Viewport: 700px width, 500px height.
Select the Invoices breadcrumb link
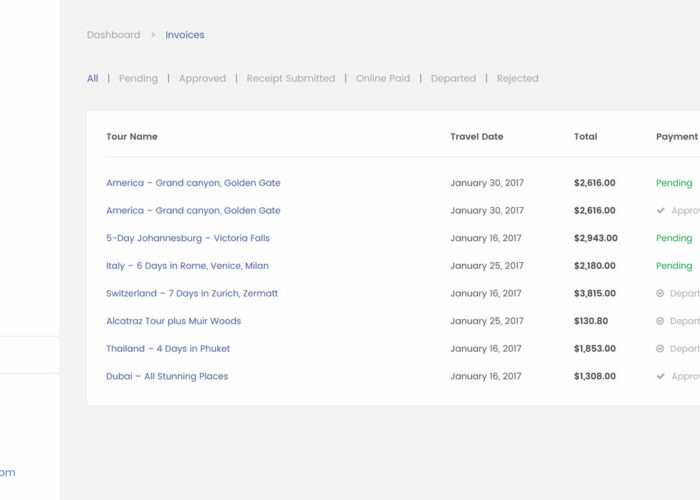coord(185,35)
